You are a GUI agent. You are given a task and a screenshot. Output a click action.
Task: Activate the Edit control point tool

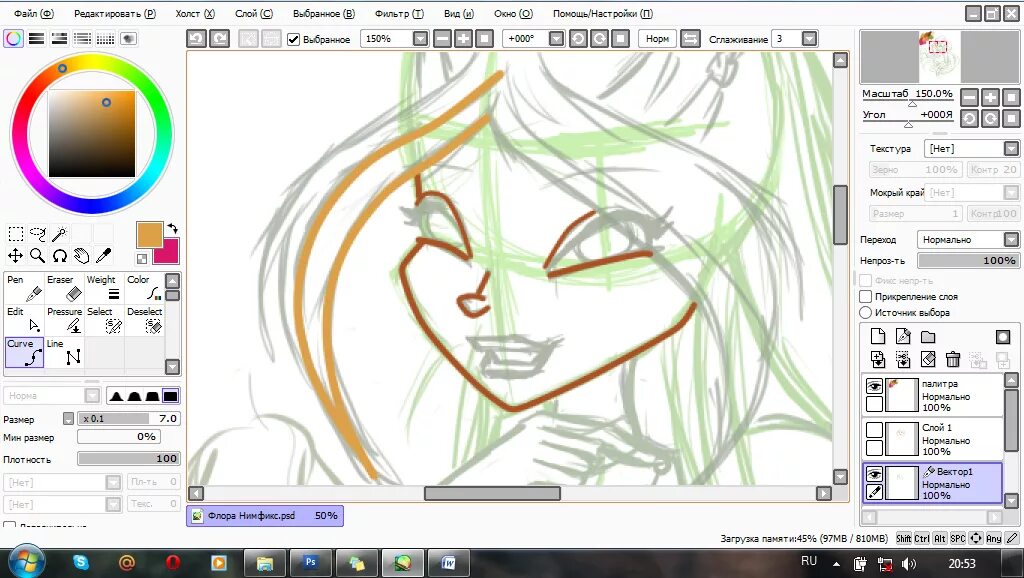point(24,320)
